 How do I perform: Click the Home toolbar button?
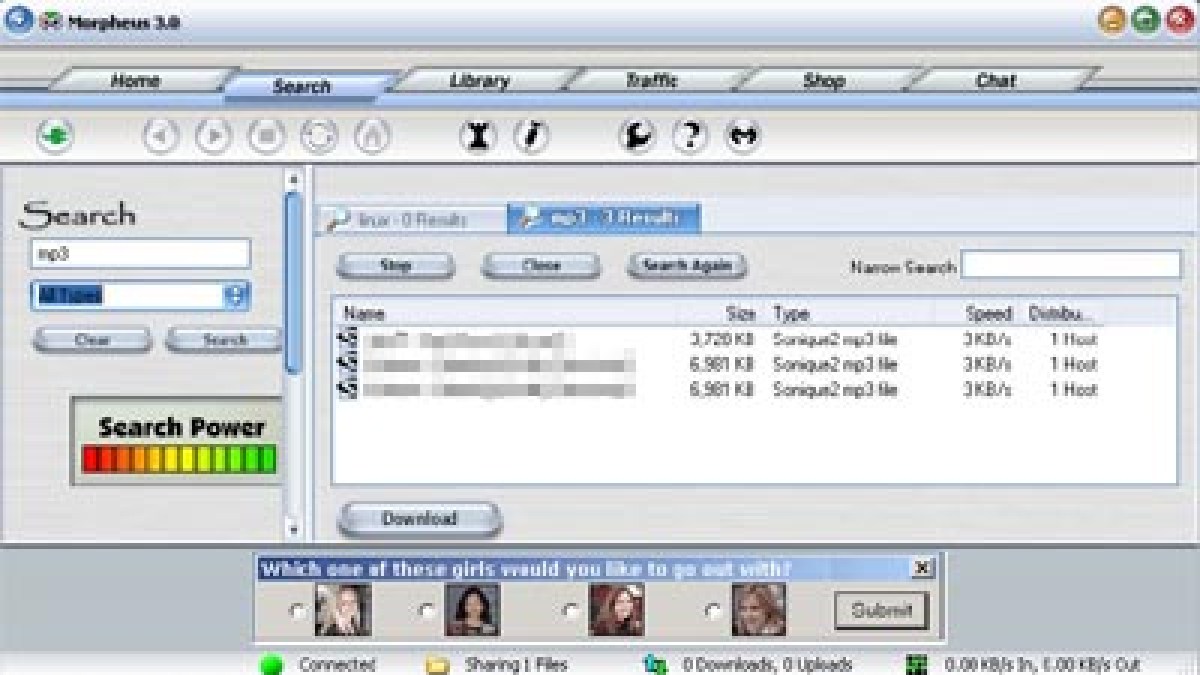(372, 136)
